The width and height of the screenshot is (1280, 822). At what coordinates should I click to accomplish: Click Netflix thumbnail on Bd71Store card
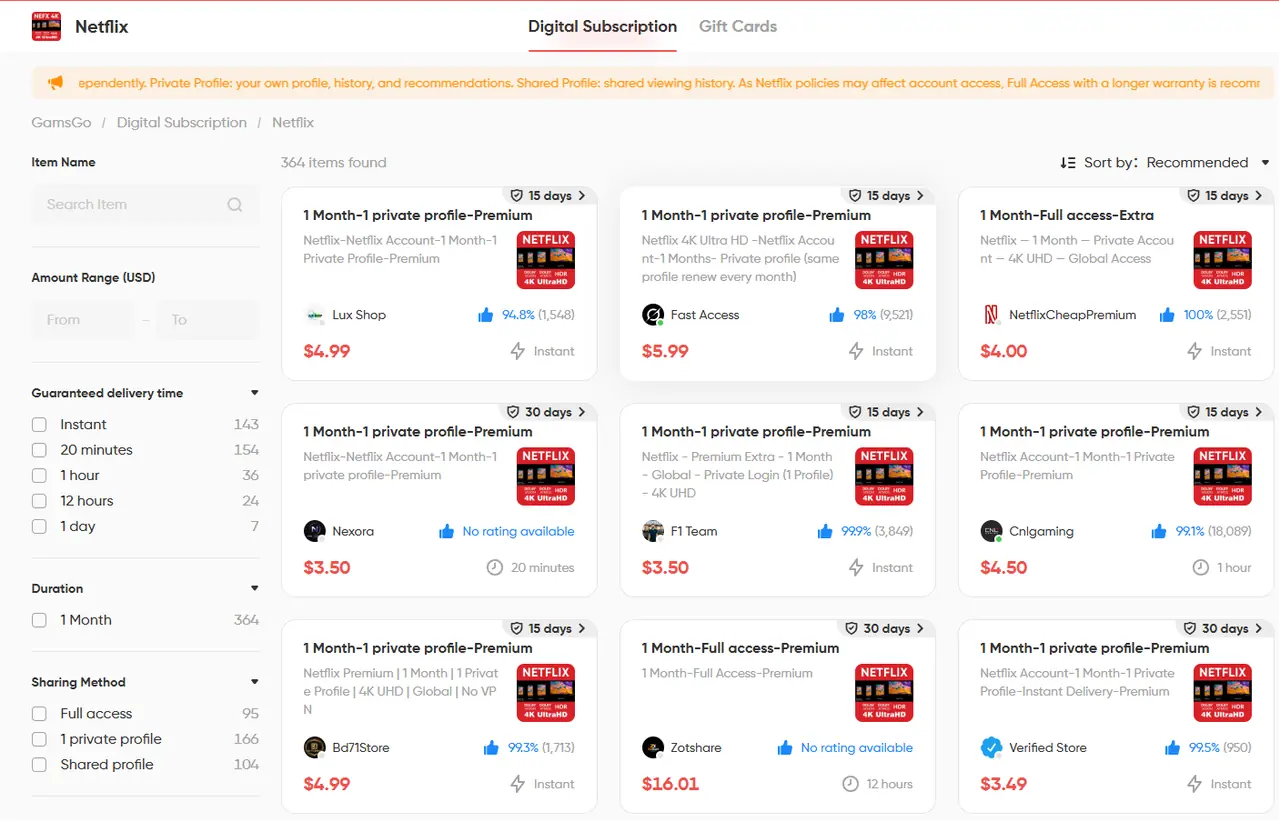coord(546,693)
